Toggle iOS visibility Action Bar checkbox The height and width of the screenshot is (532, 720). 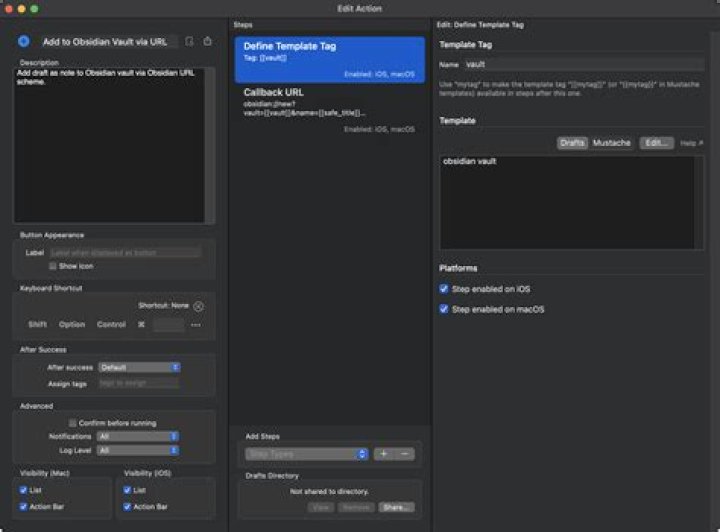pyautogui.click(x=128, y=507)
